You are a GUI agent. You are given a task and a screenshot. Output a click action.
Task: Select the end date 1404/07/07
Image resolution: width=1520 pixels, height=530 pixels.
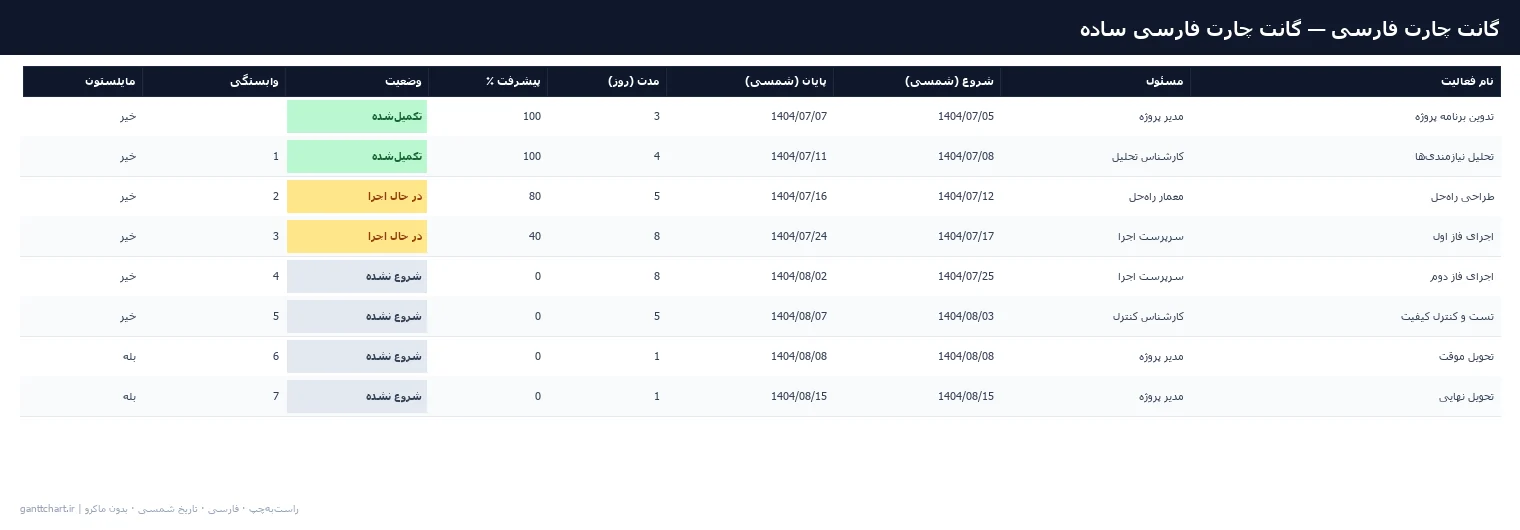[x=799, y=117]
